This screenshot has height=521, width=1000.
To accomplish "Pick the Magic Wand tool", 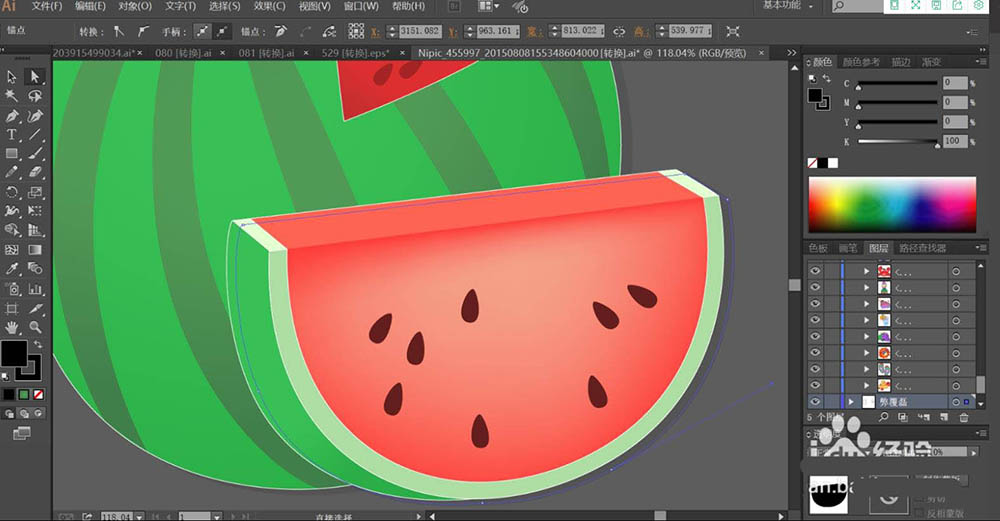I will [x=12, y=96].
